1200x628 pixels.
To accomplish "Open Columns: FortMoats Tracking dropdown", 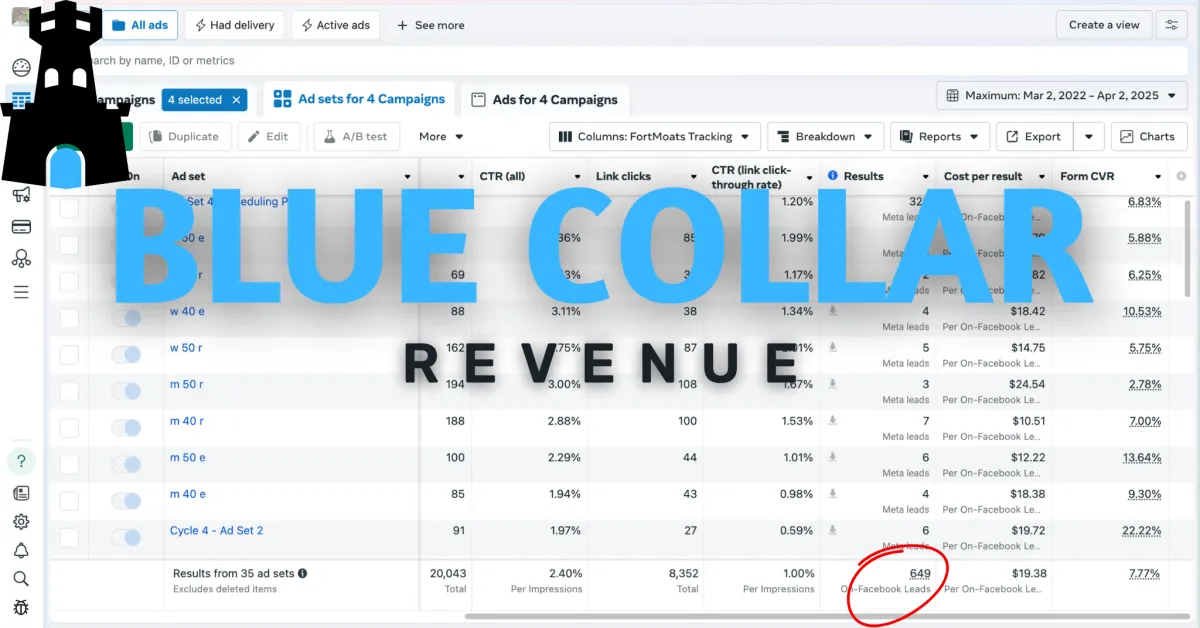I will [x=655, y=137].
